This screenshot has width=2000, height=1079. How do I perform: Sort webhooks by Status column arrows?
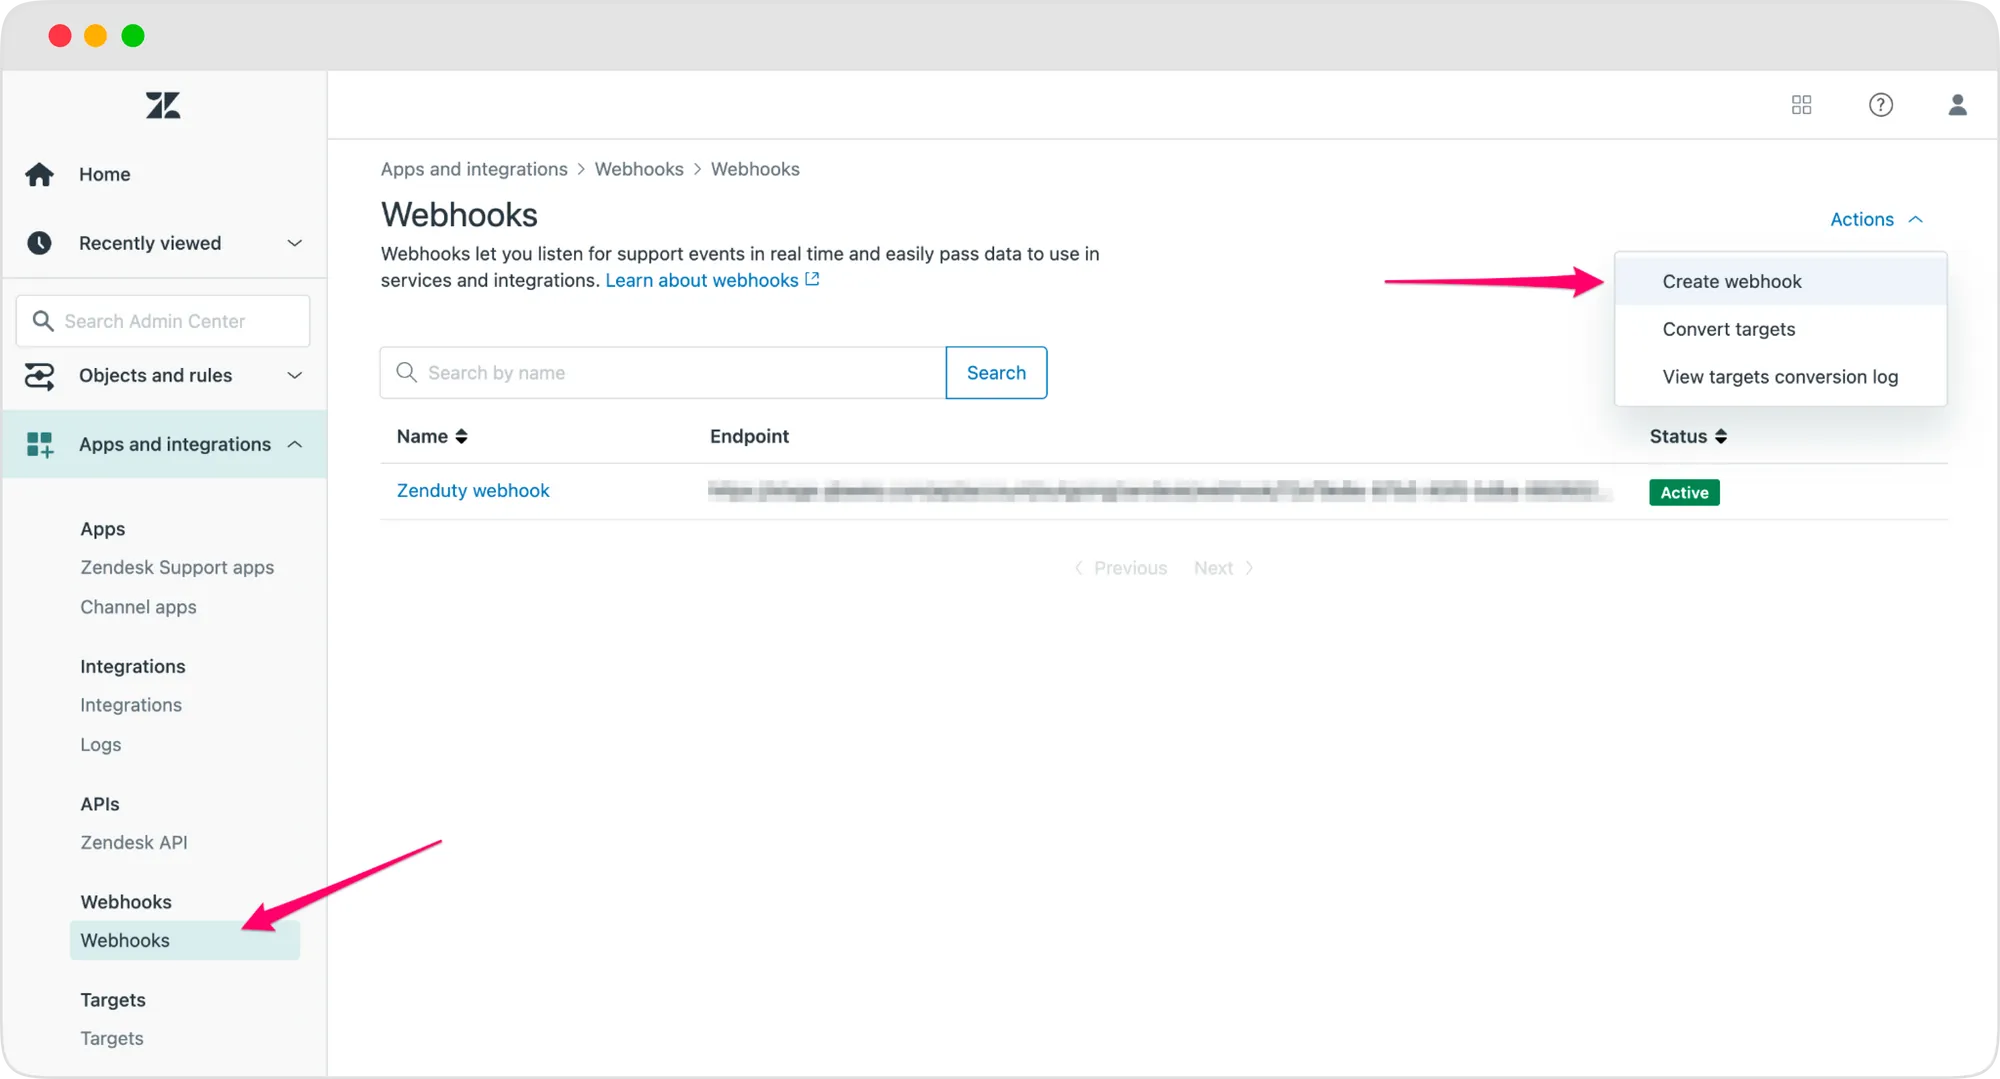coord(1720,436)
